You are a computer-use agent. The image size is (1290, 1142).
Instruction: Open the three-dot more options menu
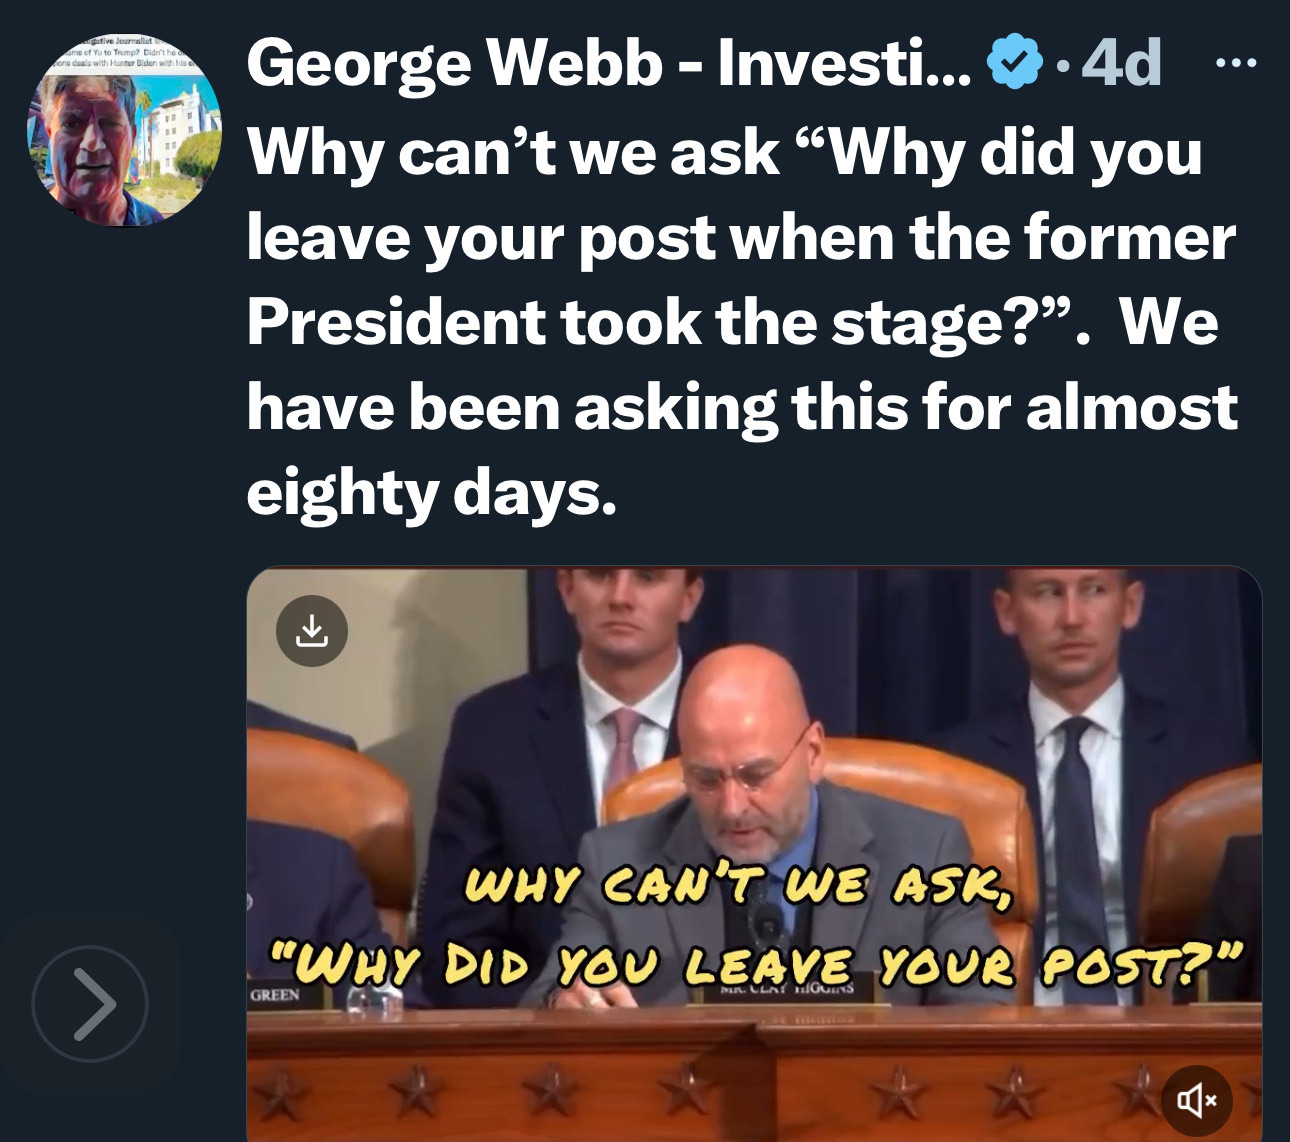click(1235, 63)
